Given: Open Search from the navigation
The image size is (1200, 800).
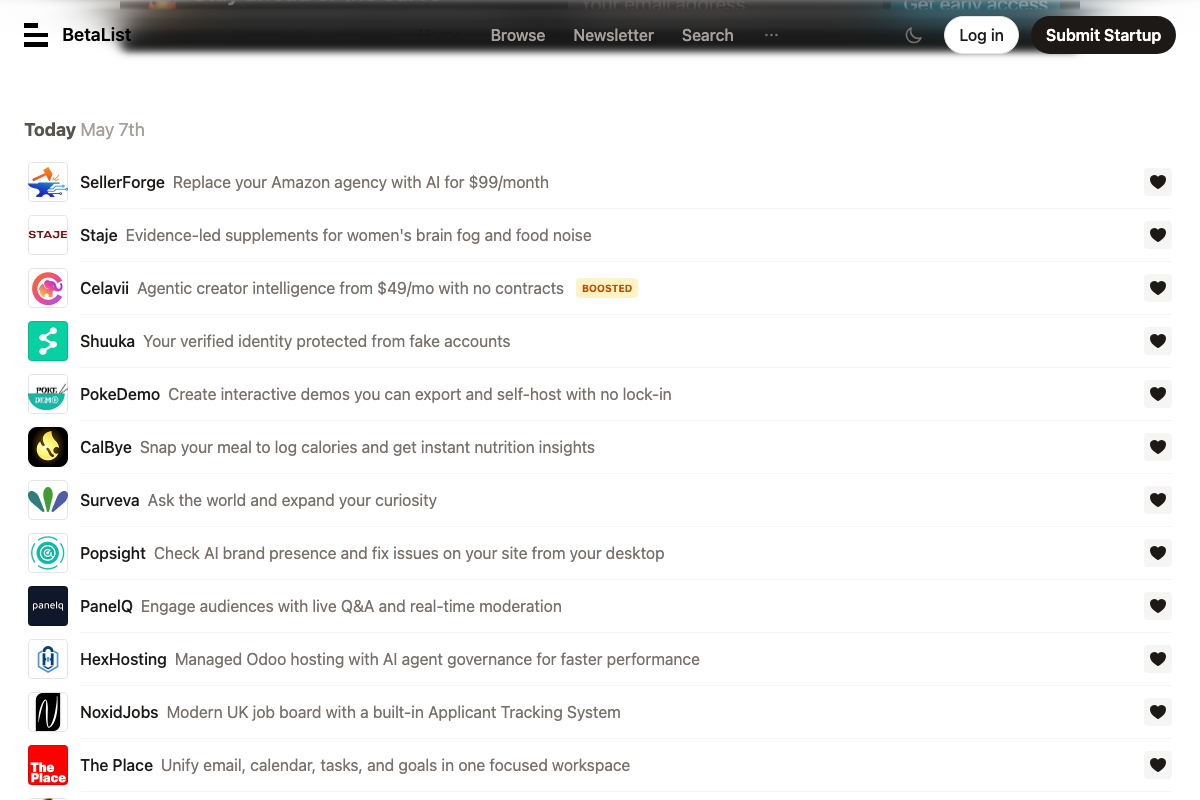Looking at the screenshot, I should 707,35.
